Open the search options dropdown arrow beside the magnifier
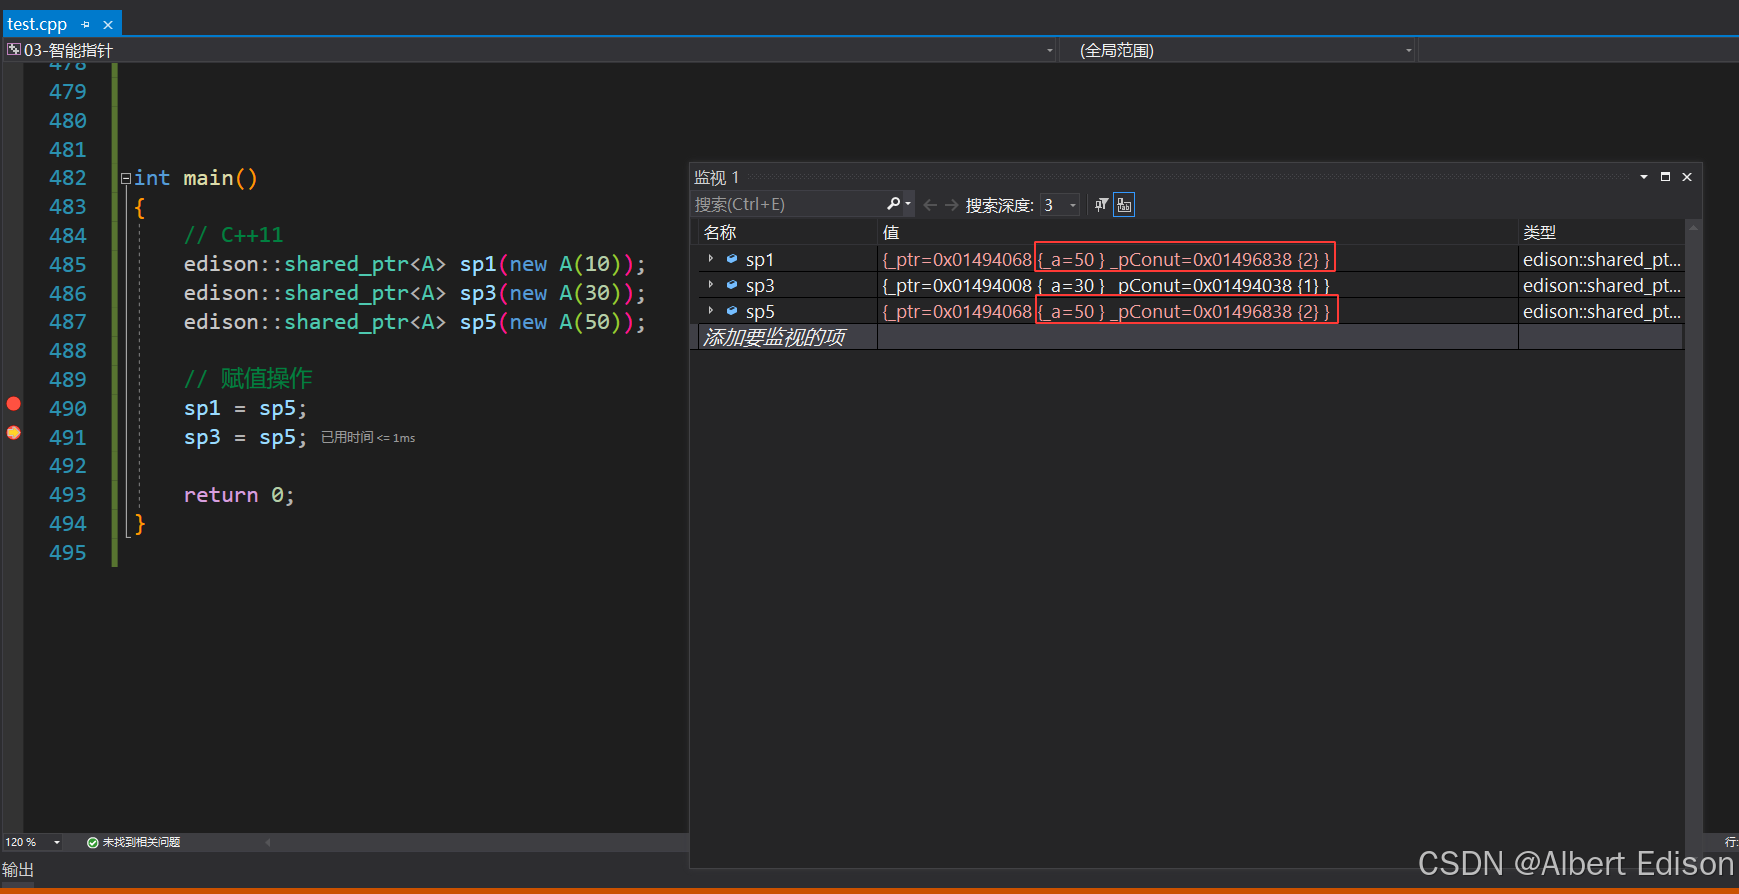 (x=908, y=204)
